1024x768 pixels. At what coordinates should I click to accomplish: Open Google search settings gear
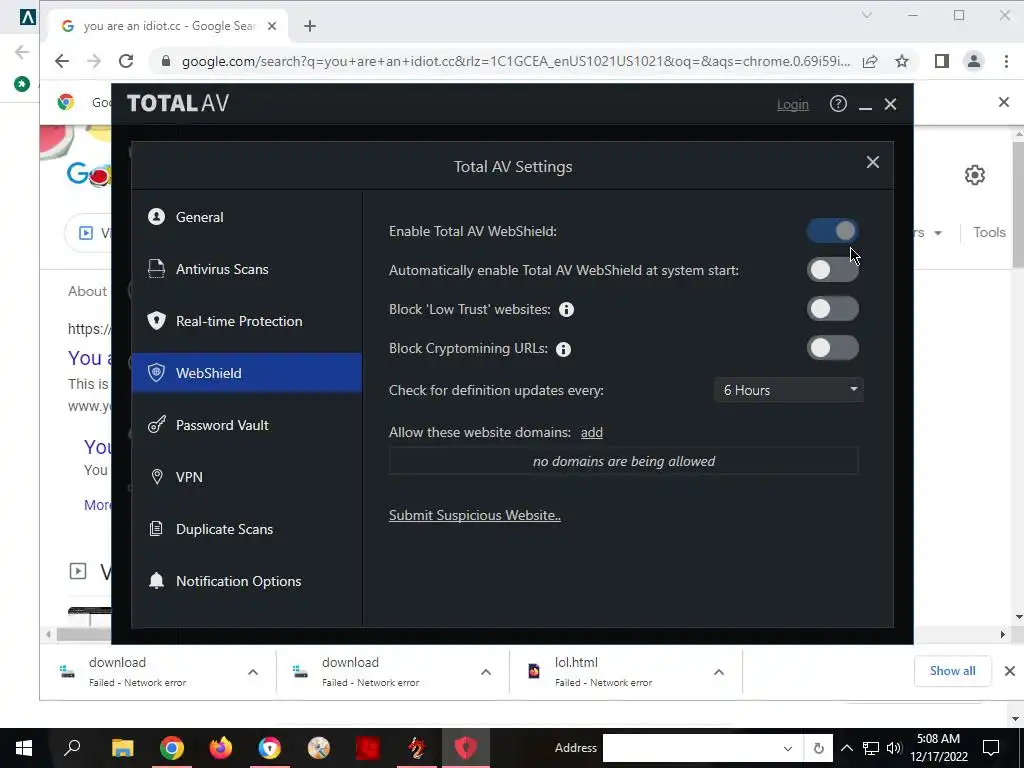(974, 175)
